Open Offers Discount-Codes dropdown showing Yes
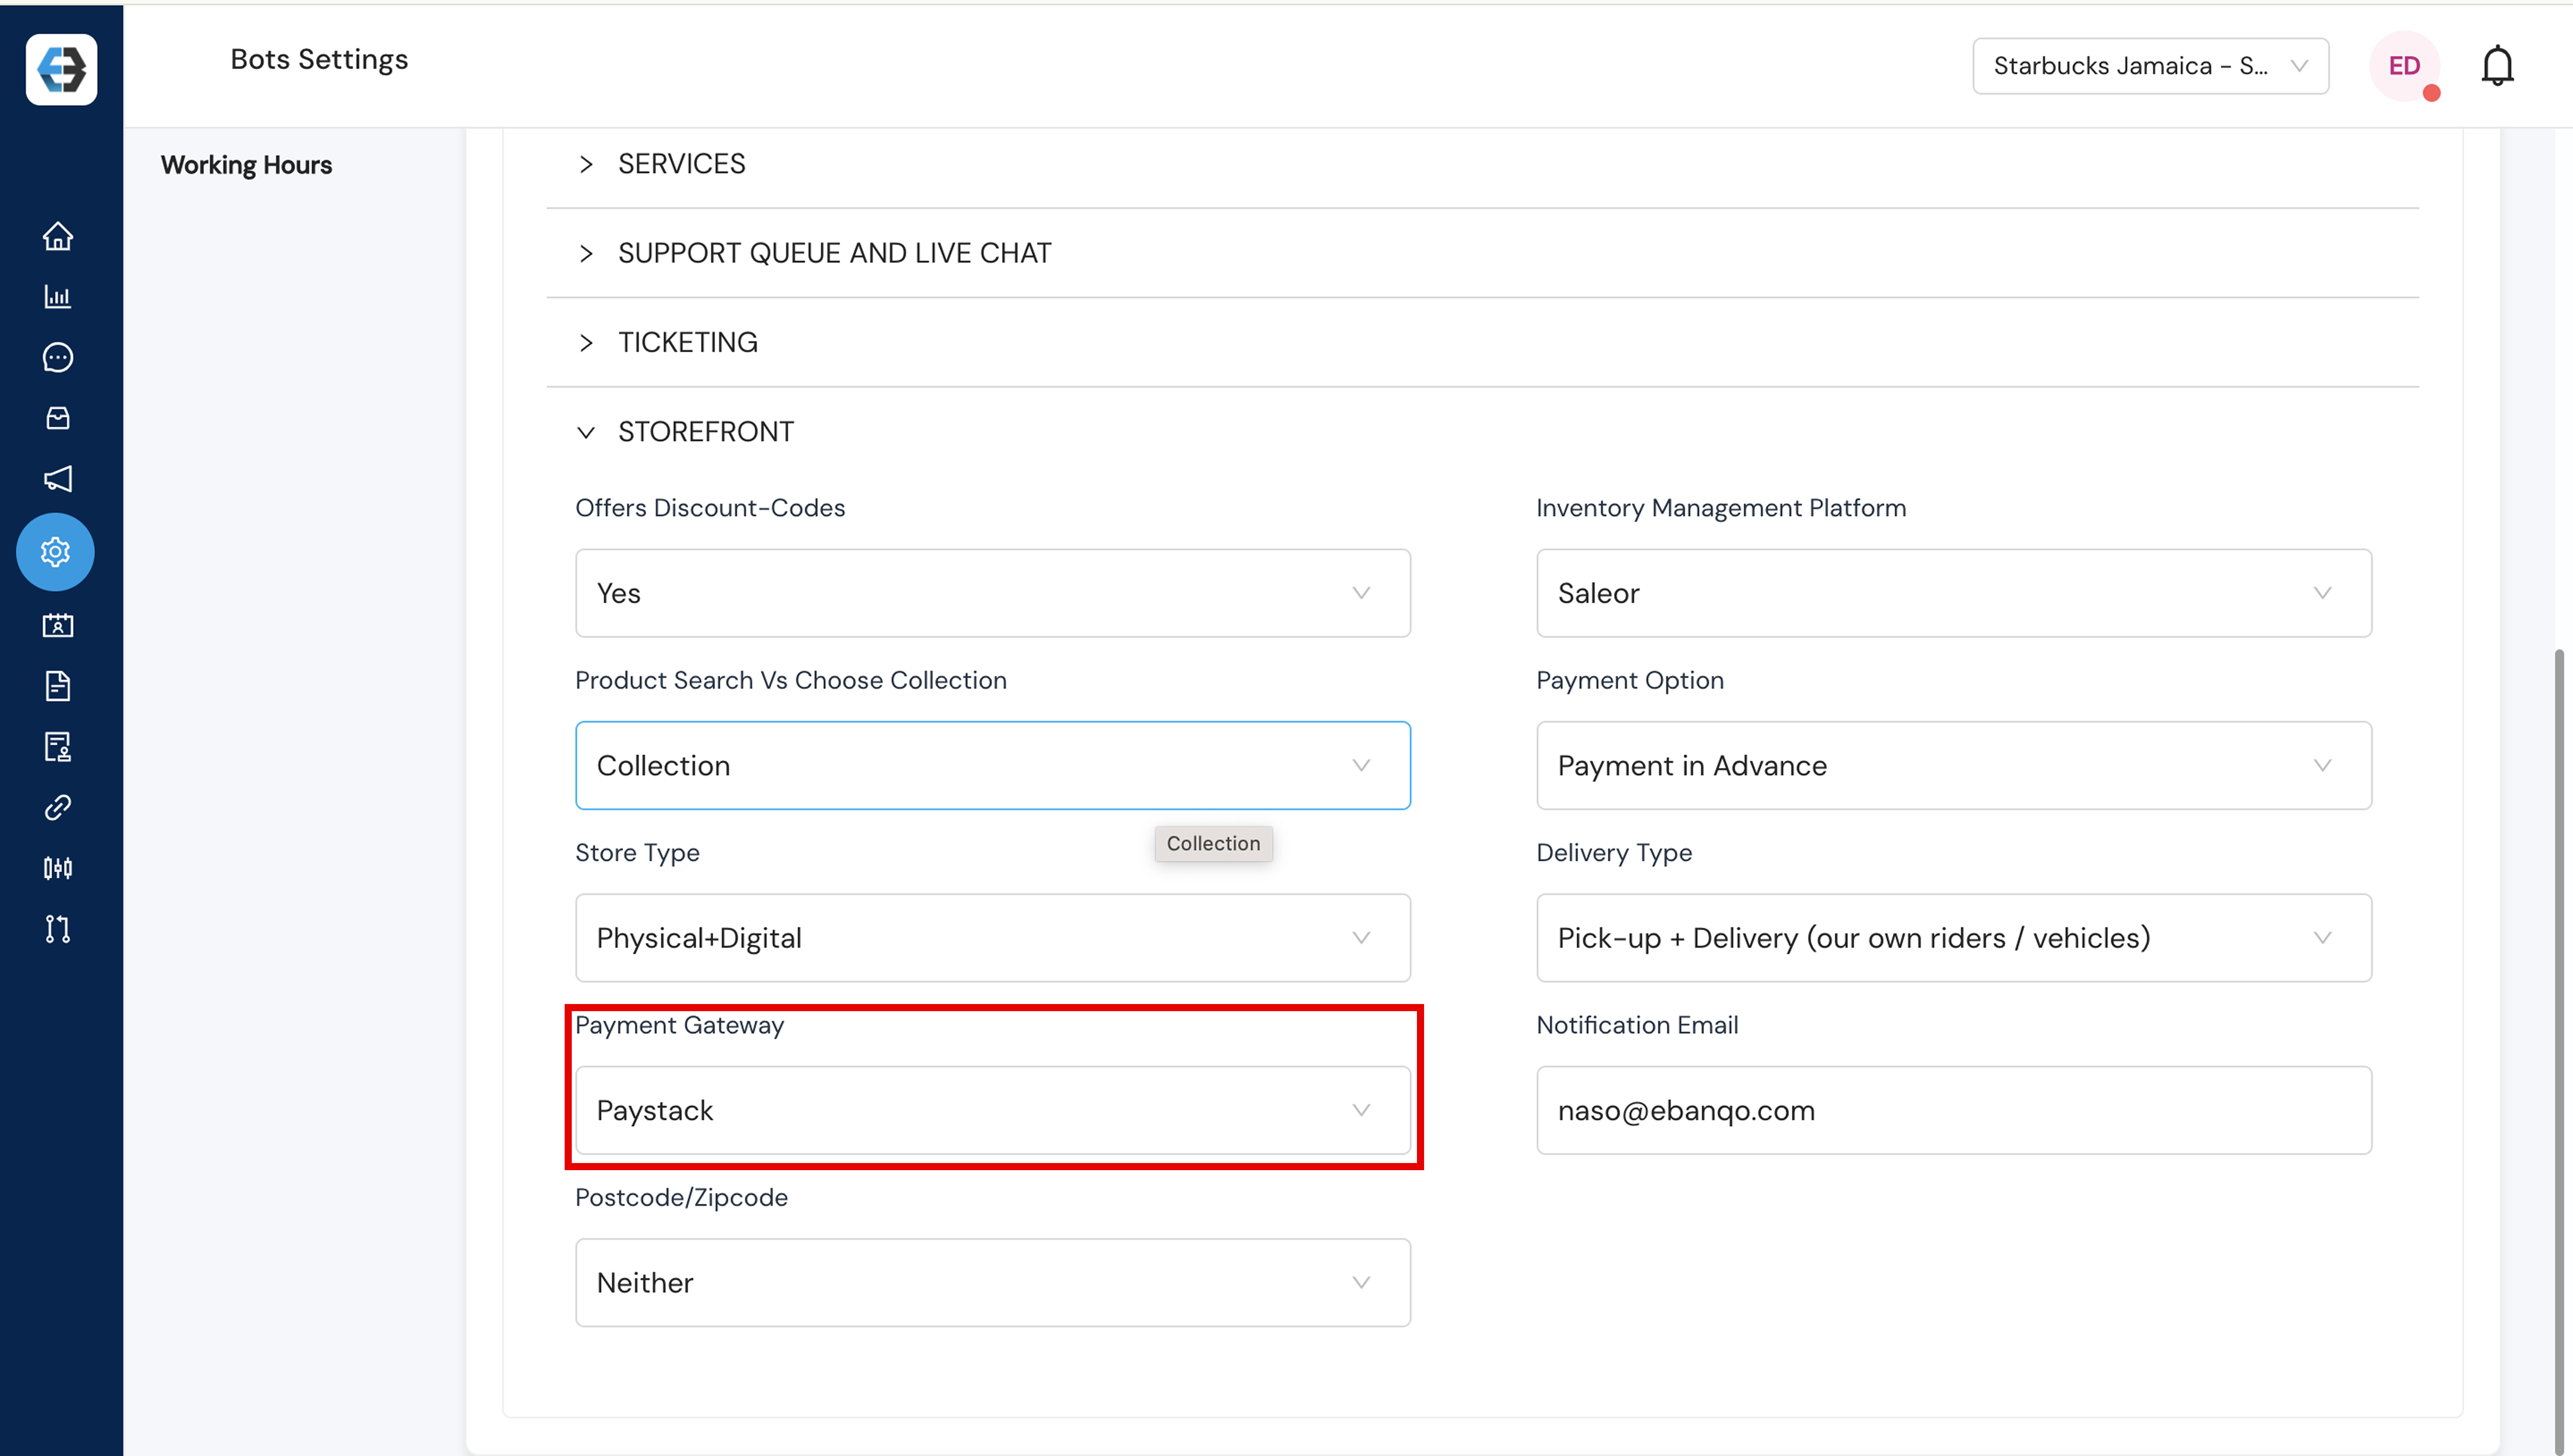Screen dimensions: 2573x1456 pos(992,593)
